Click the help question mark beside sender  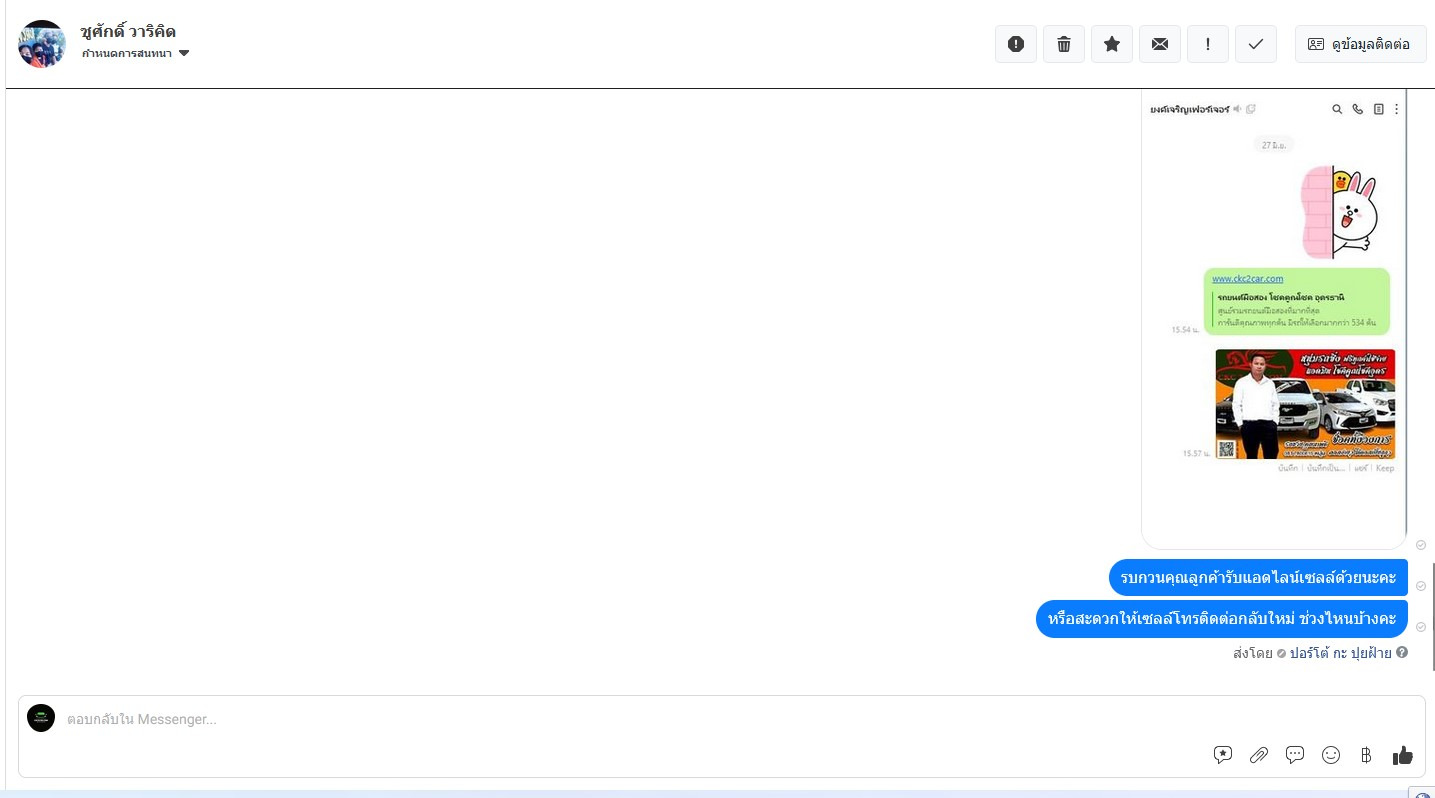1402,653
